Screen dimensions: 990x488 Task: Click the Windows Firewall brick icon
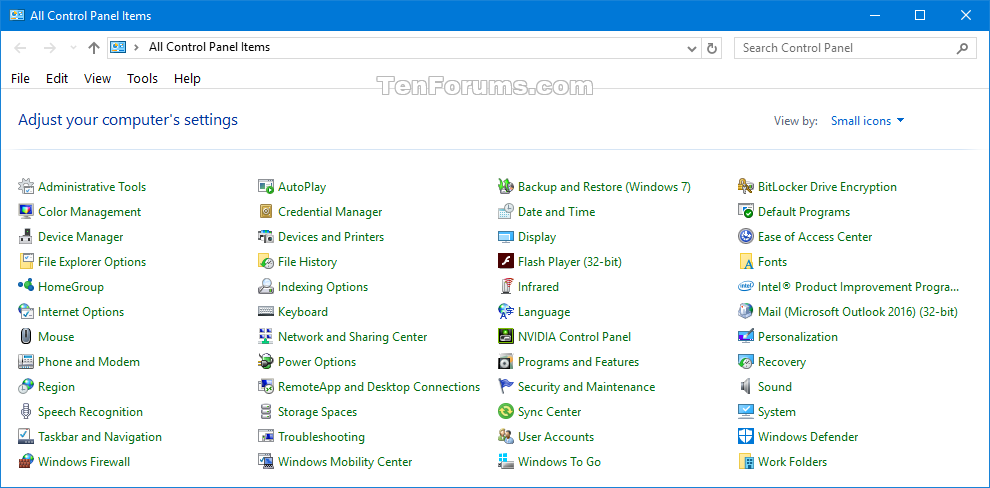tap(26, 461)
